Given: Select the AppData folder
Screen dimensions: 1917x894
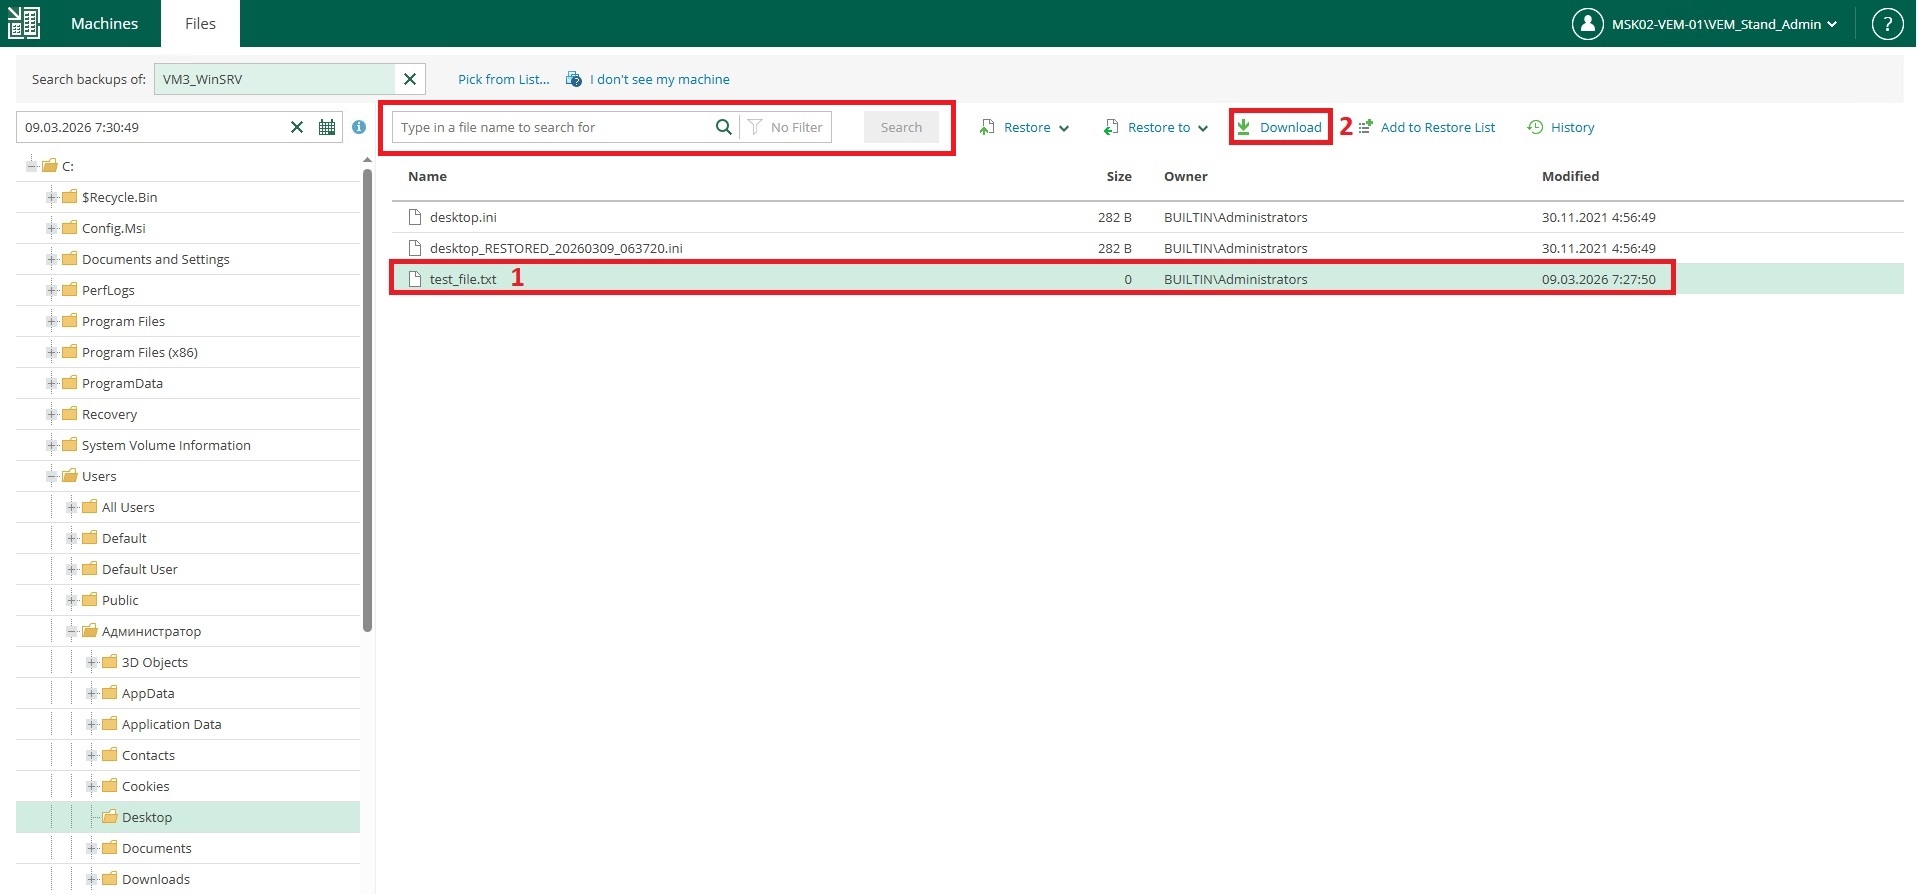Looking at the screenshot, I should pyautogui.click(x=148, y=693).
